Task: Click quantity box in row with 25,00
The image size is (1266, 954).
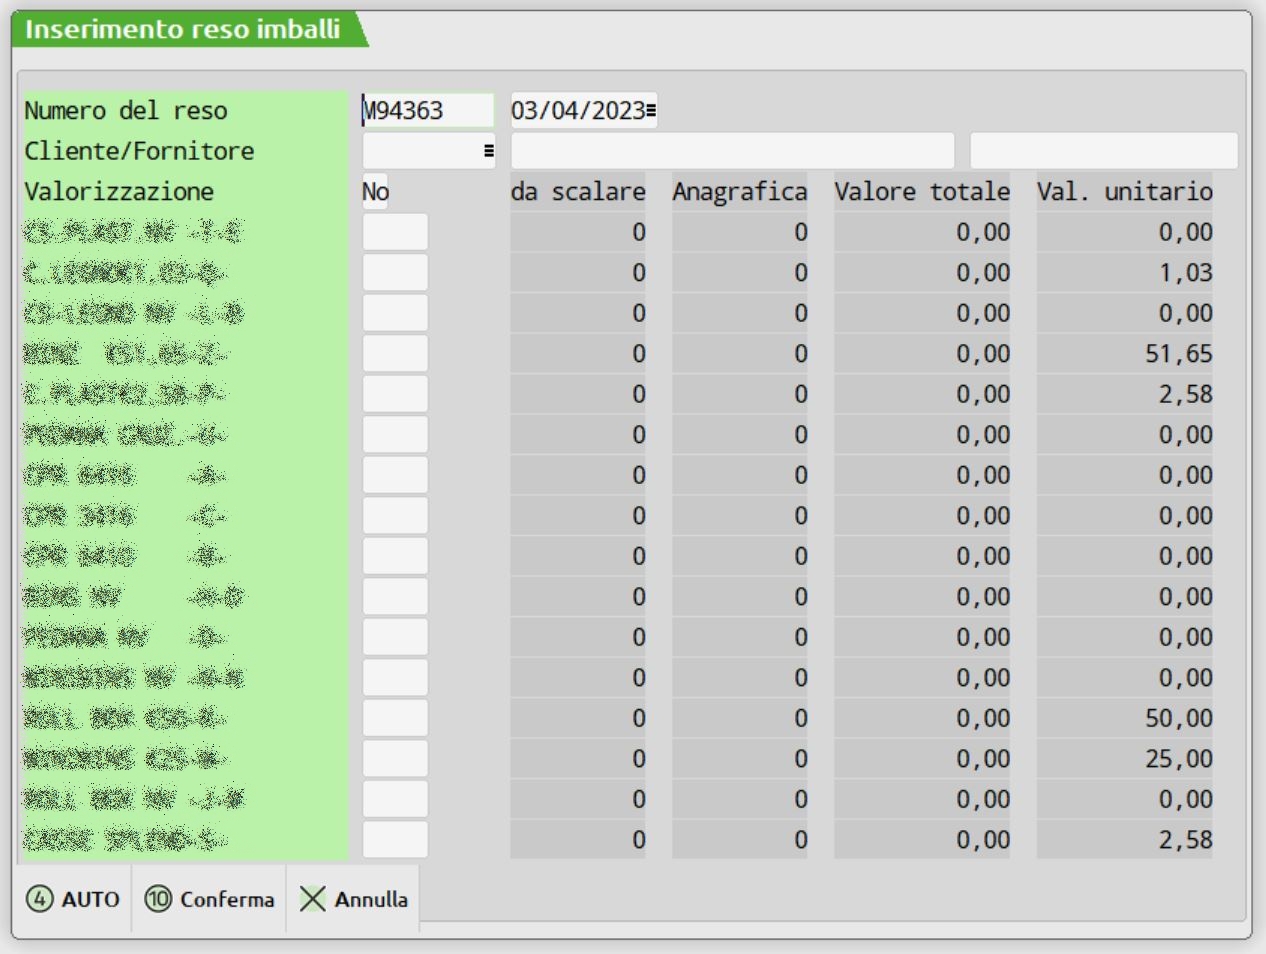Action: click(x=395, y=759)
